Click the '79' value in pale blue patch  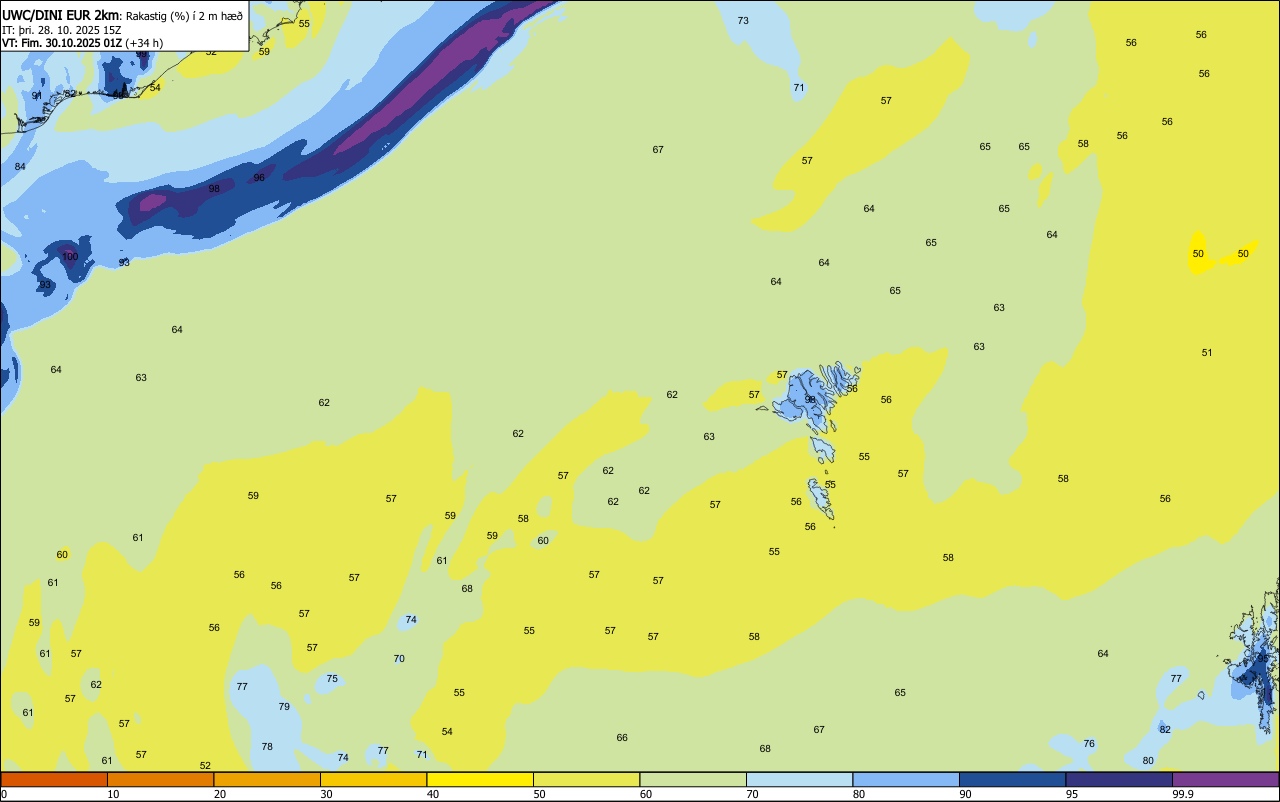[x=284, y=707]
